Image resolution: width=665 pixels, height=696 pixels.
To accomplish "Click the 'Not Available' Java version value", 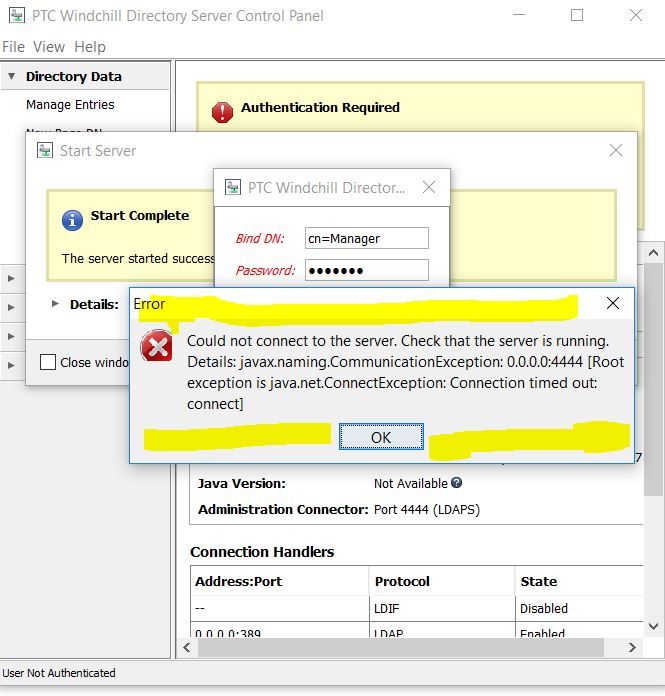I will point(411,483).
